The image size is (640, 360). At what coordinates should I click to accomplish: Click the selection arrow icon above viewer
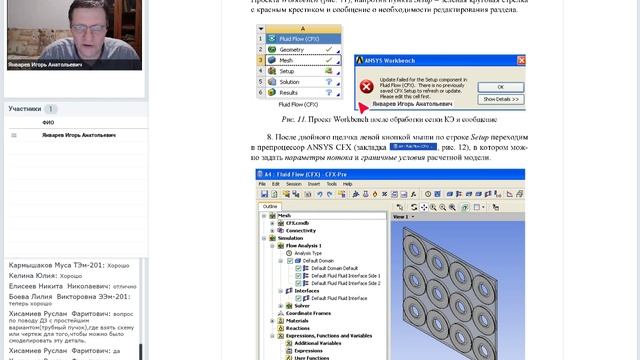click(400, 207)
